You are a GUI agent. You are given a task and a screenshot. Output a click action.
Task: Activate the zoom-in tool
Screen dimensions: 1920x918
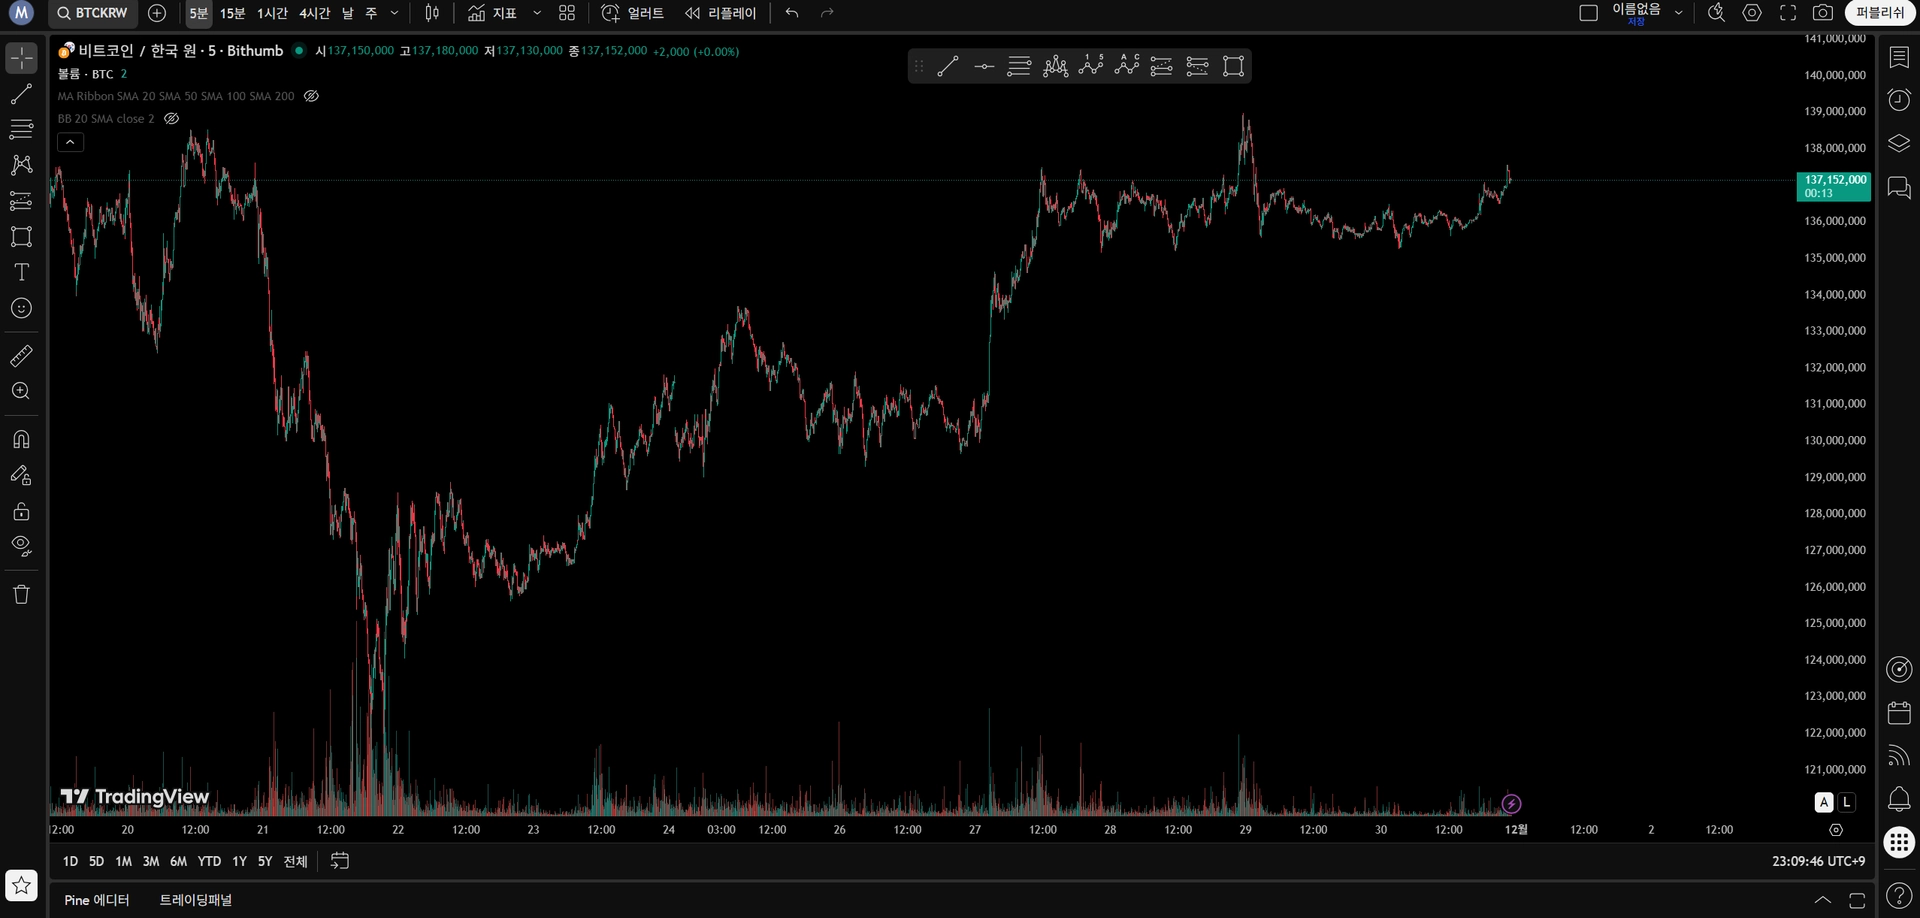(x=21, y=391)
